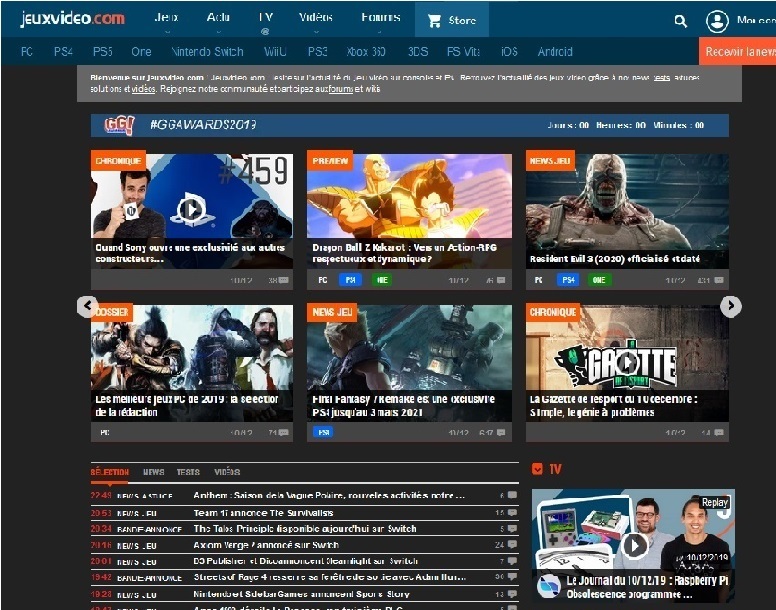Open The Talos Principle Switch news
Viewport: 776px width, 610px height.
click(x=305, y=528)
